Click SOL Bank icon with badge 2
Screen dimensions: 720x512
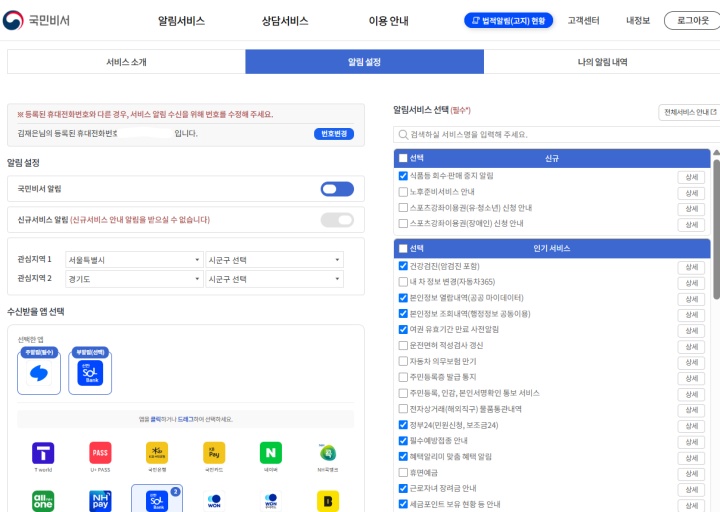157,501
